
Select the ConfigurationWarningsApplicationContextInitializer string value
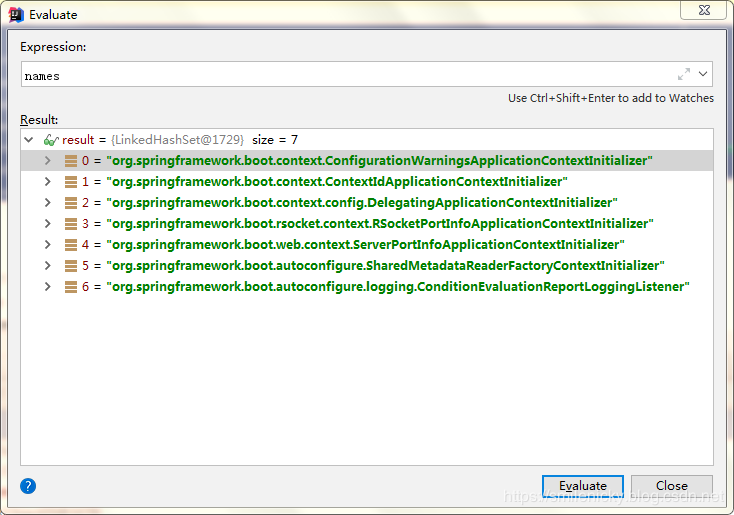pyautogui.click(x=380, y=161)
